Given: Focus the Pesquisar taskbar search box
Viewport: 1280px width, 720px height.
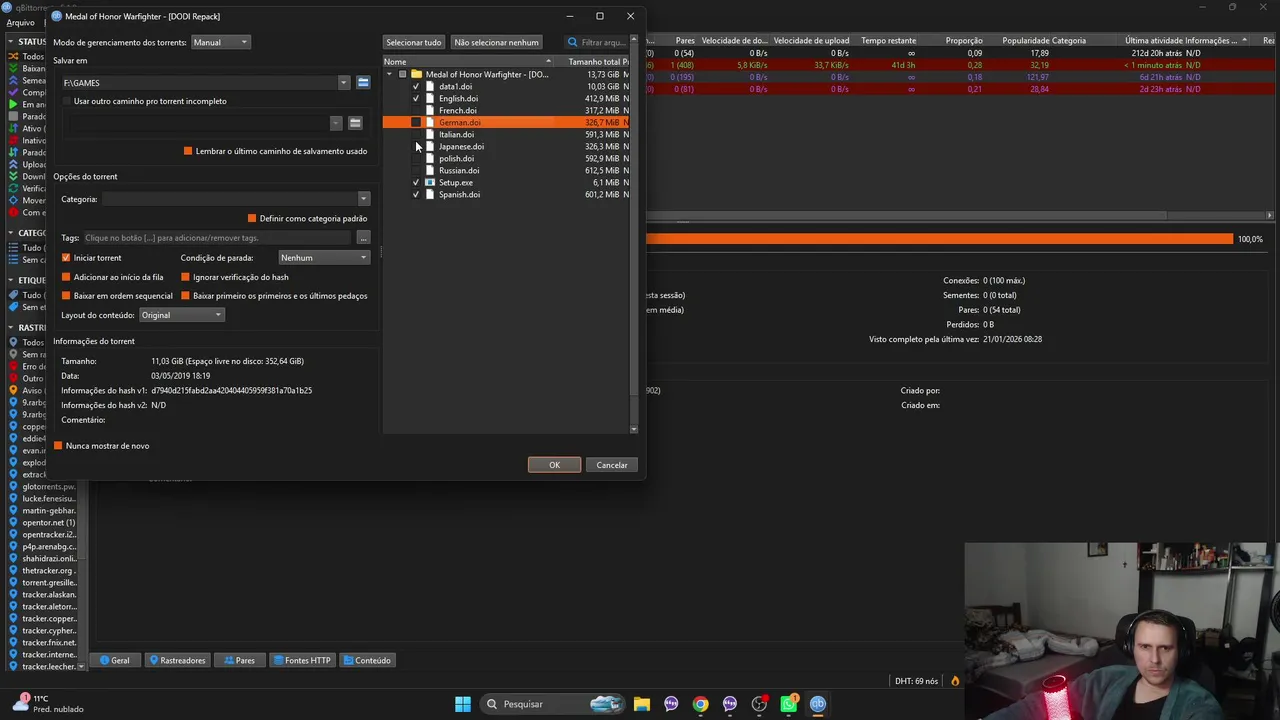Looking at the screenshot, I should [x=550, y=704].
